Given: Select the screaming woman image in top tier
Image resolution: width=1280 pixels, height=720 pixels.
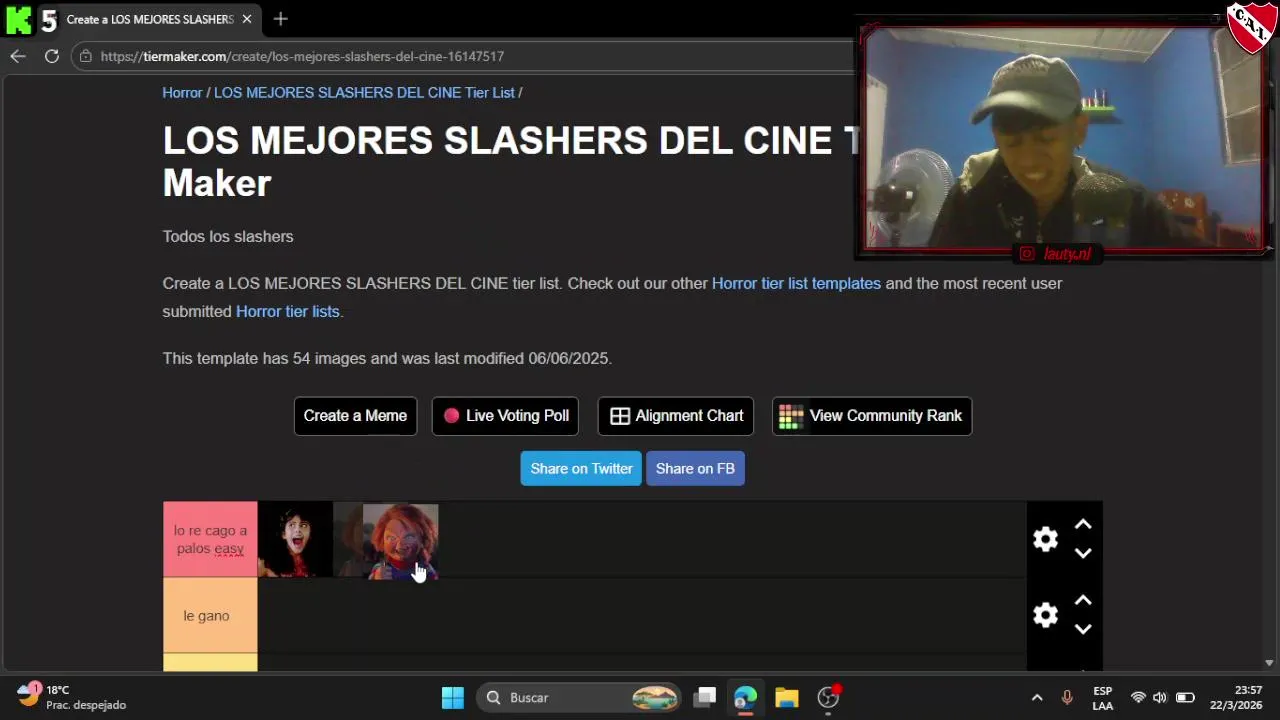Looking at the screenshot, I should pos(295,541).
